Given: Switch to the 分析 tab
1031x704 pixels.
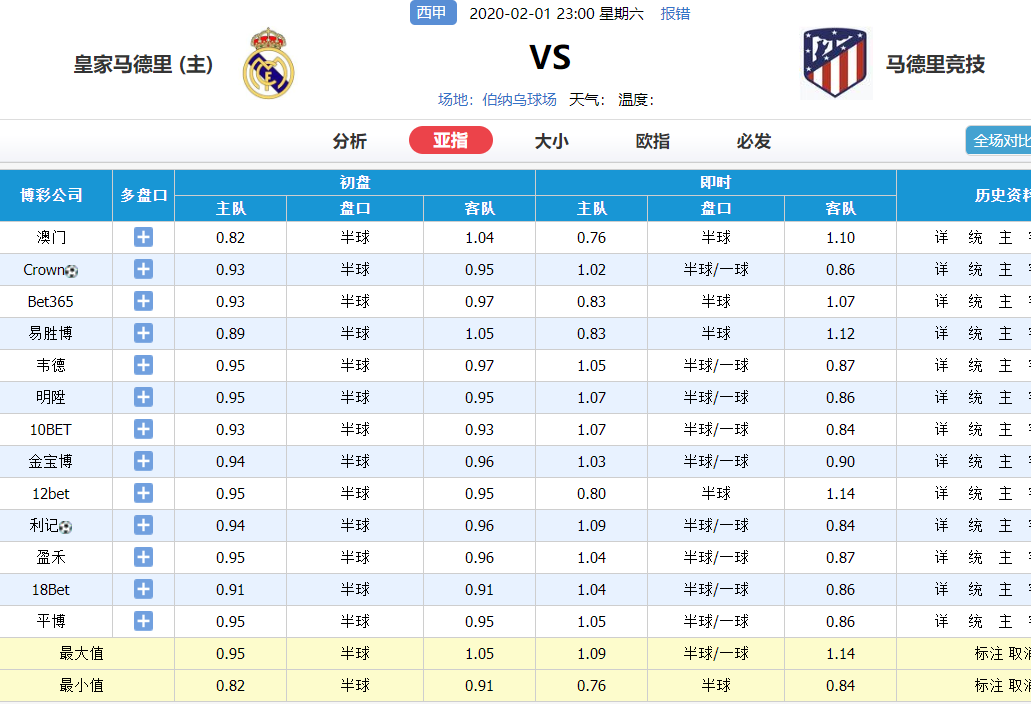Looking at the screenshot, I should click(350, 141).
